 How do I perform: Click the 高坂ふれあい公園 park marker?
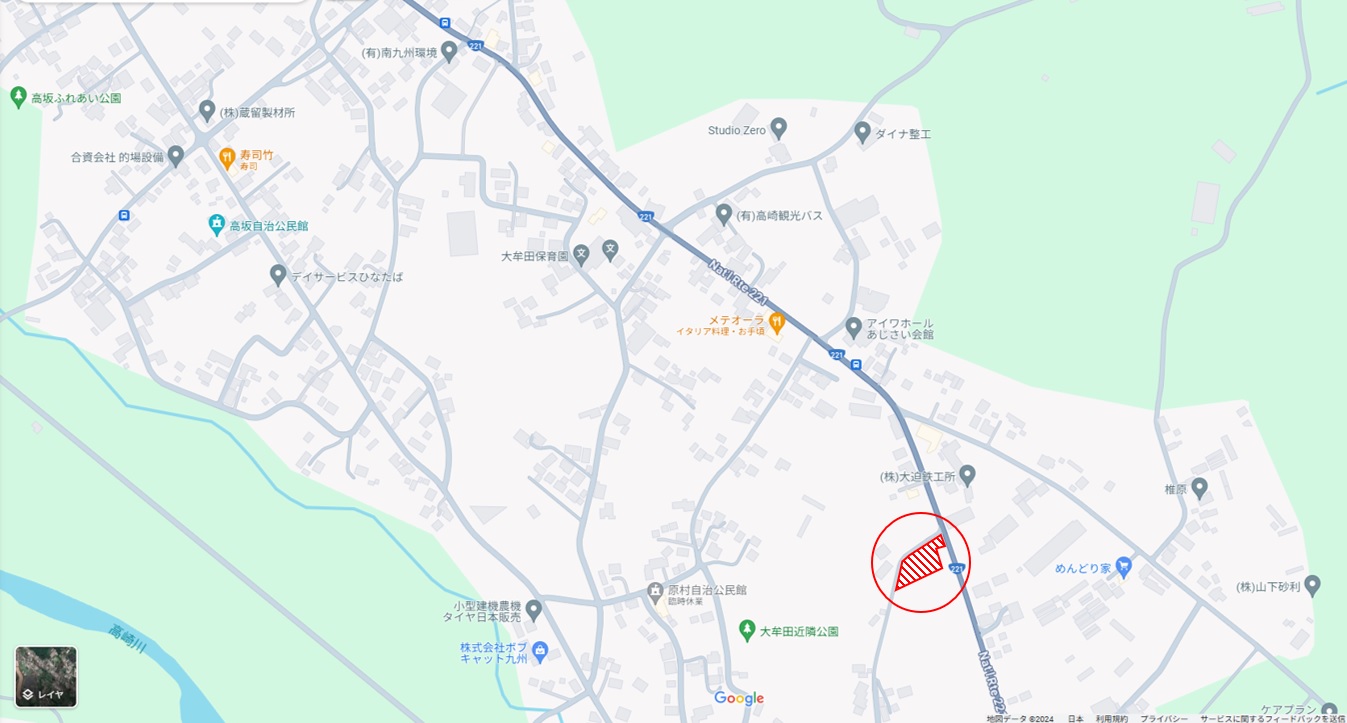pos(17,97)
